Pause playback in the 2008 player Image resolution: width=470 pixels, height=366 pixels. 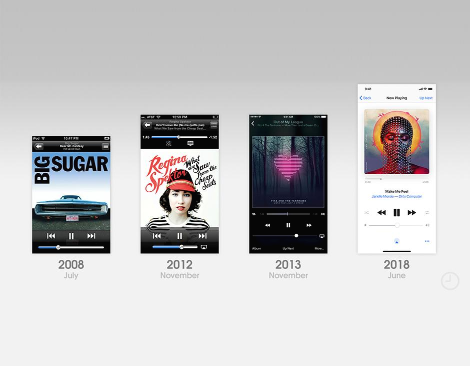pos(71,236)
